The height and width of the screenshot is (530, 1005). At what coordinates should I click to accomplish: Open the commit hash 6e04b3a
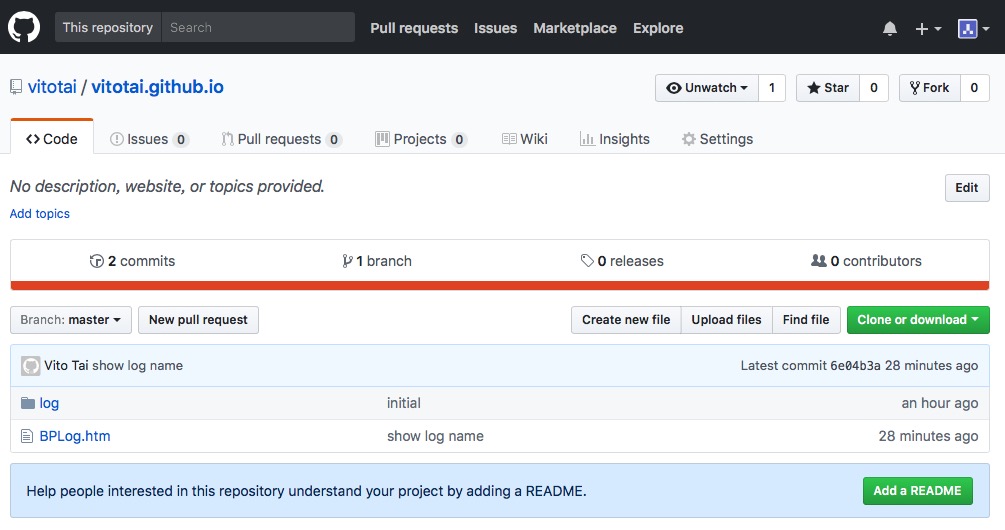coord(855,366)
